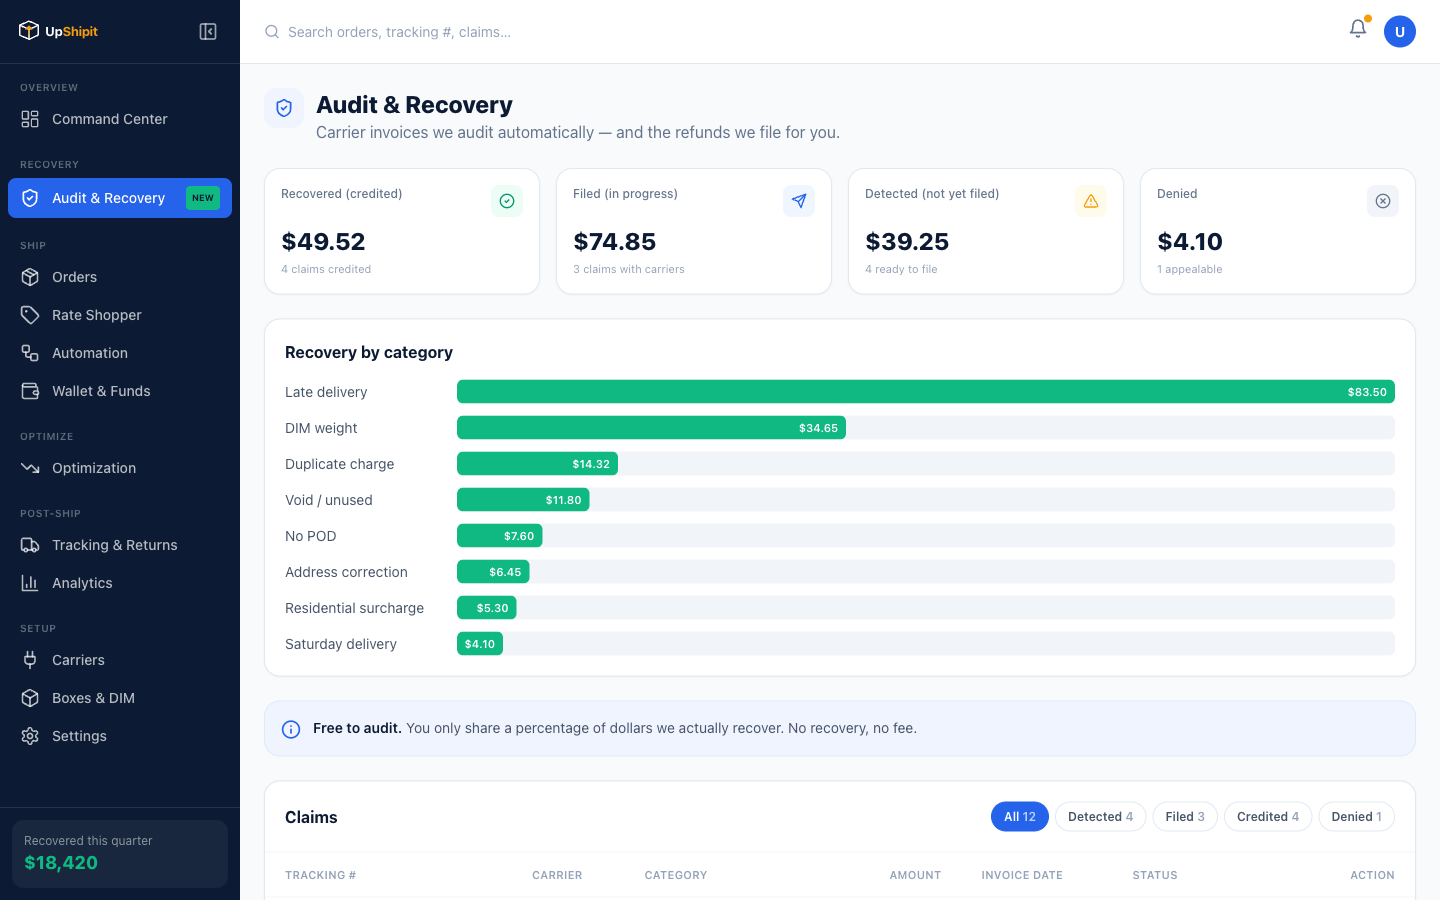Click the info icon in Free to audit banner
This screenshot has width=1440, height=900.
[x=291, y=729]
